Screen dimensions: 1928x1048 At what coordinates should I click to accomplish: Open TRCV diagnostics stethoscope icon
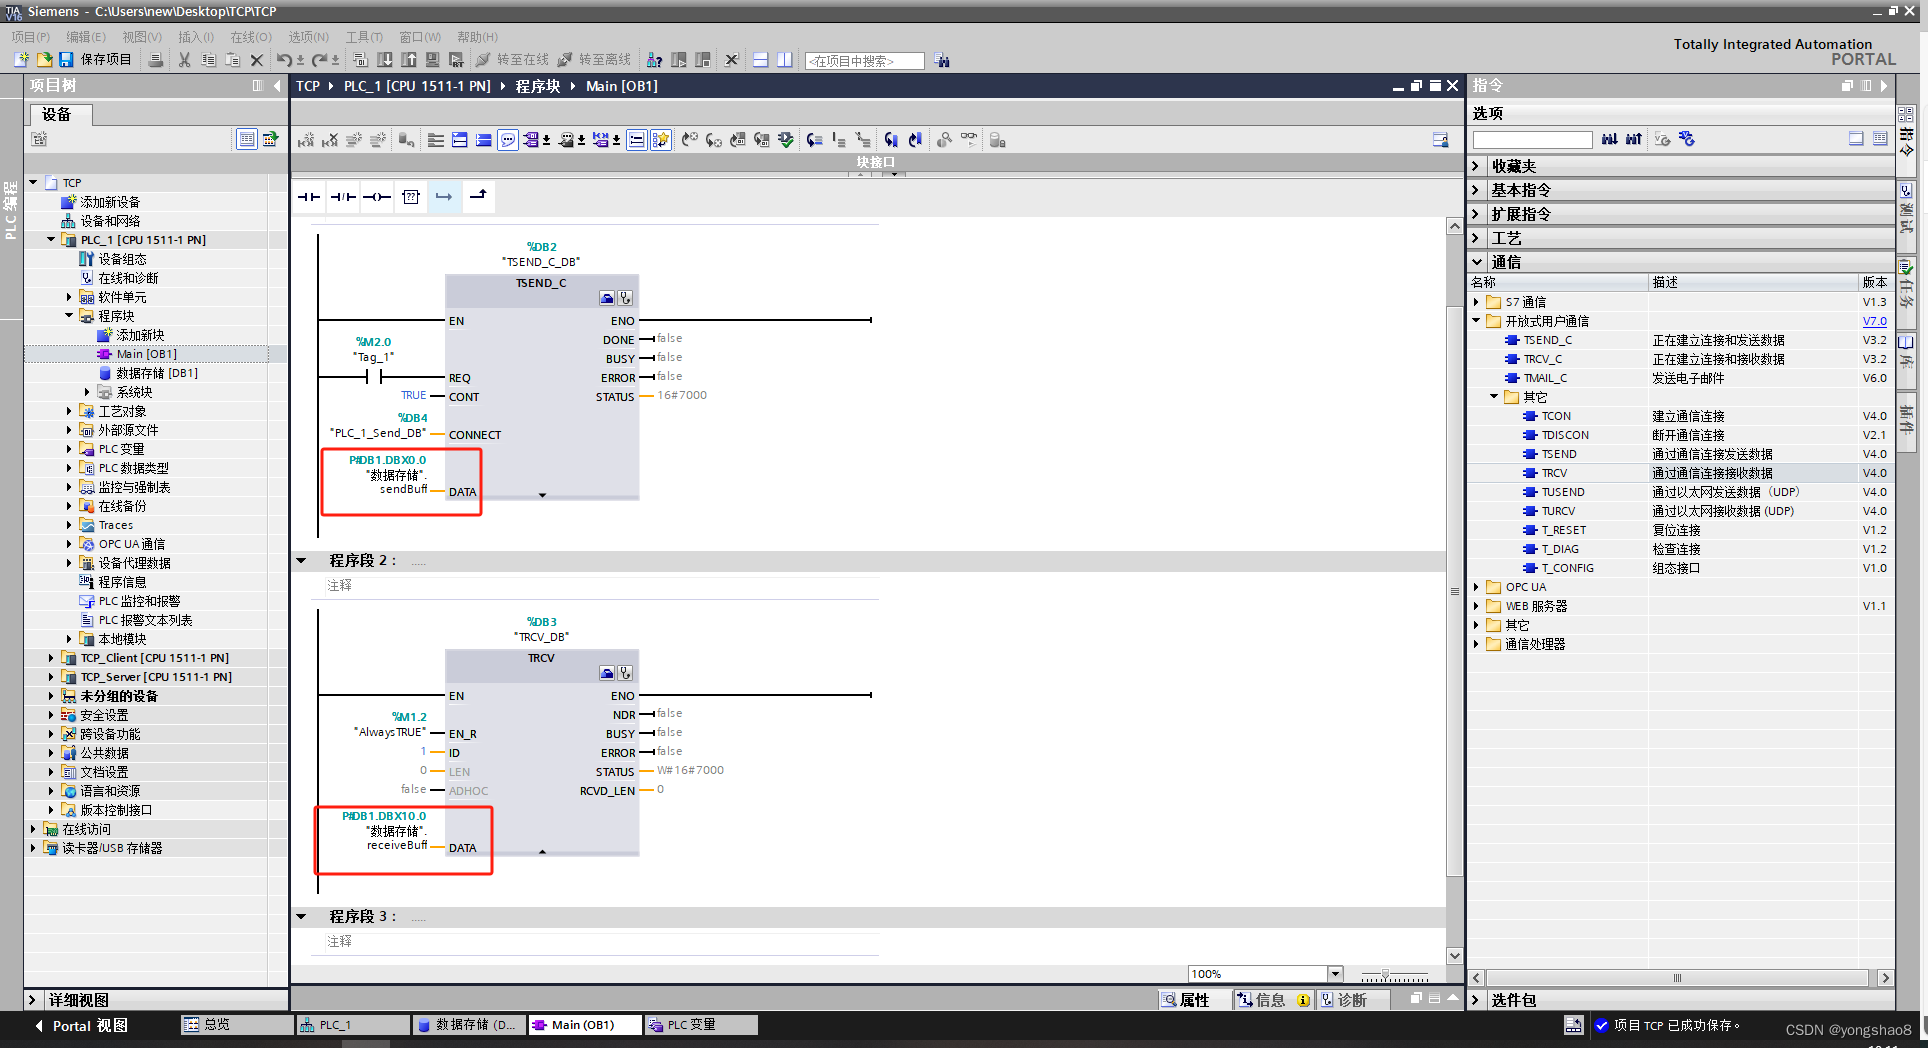tap(625, 673)
